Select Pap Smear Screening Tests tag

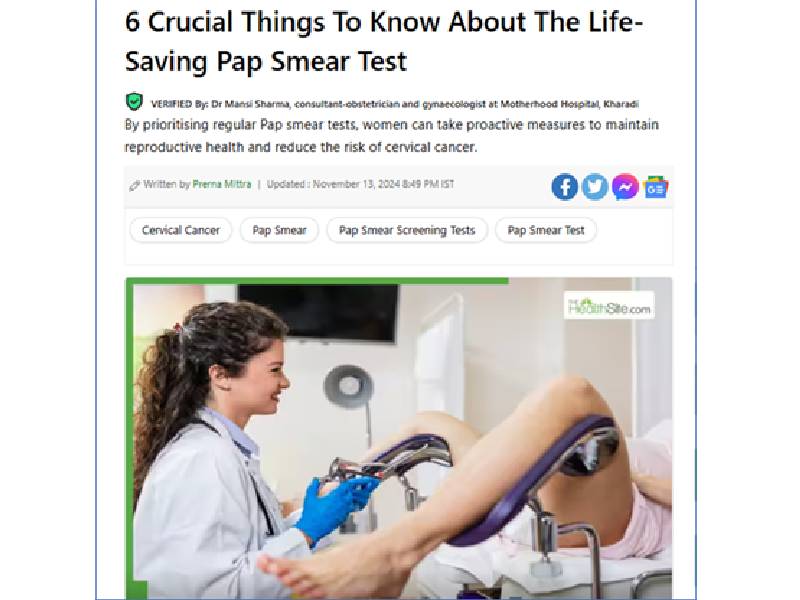(x=407, y=231)
